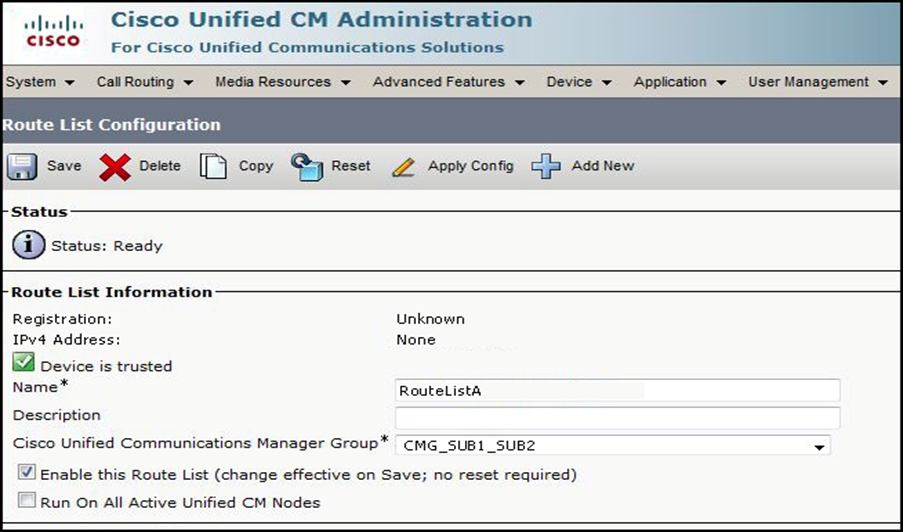Viewport: 903px width, 532px height.
Task: Open the Advanced Features menu
Action: point(448,82)
